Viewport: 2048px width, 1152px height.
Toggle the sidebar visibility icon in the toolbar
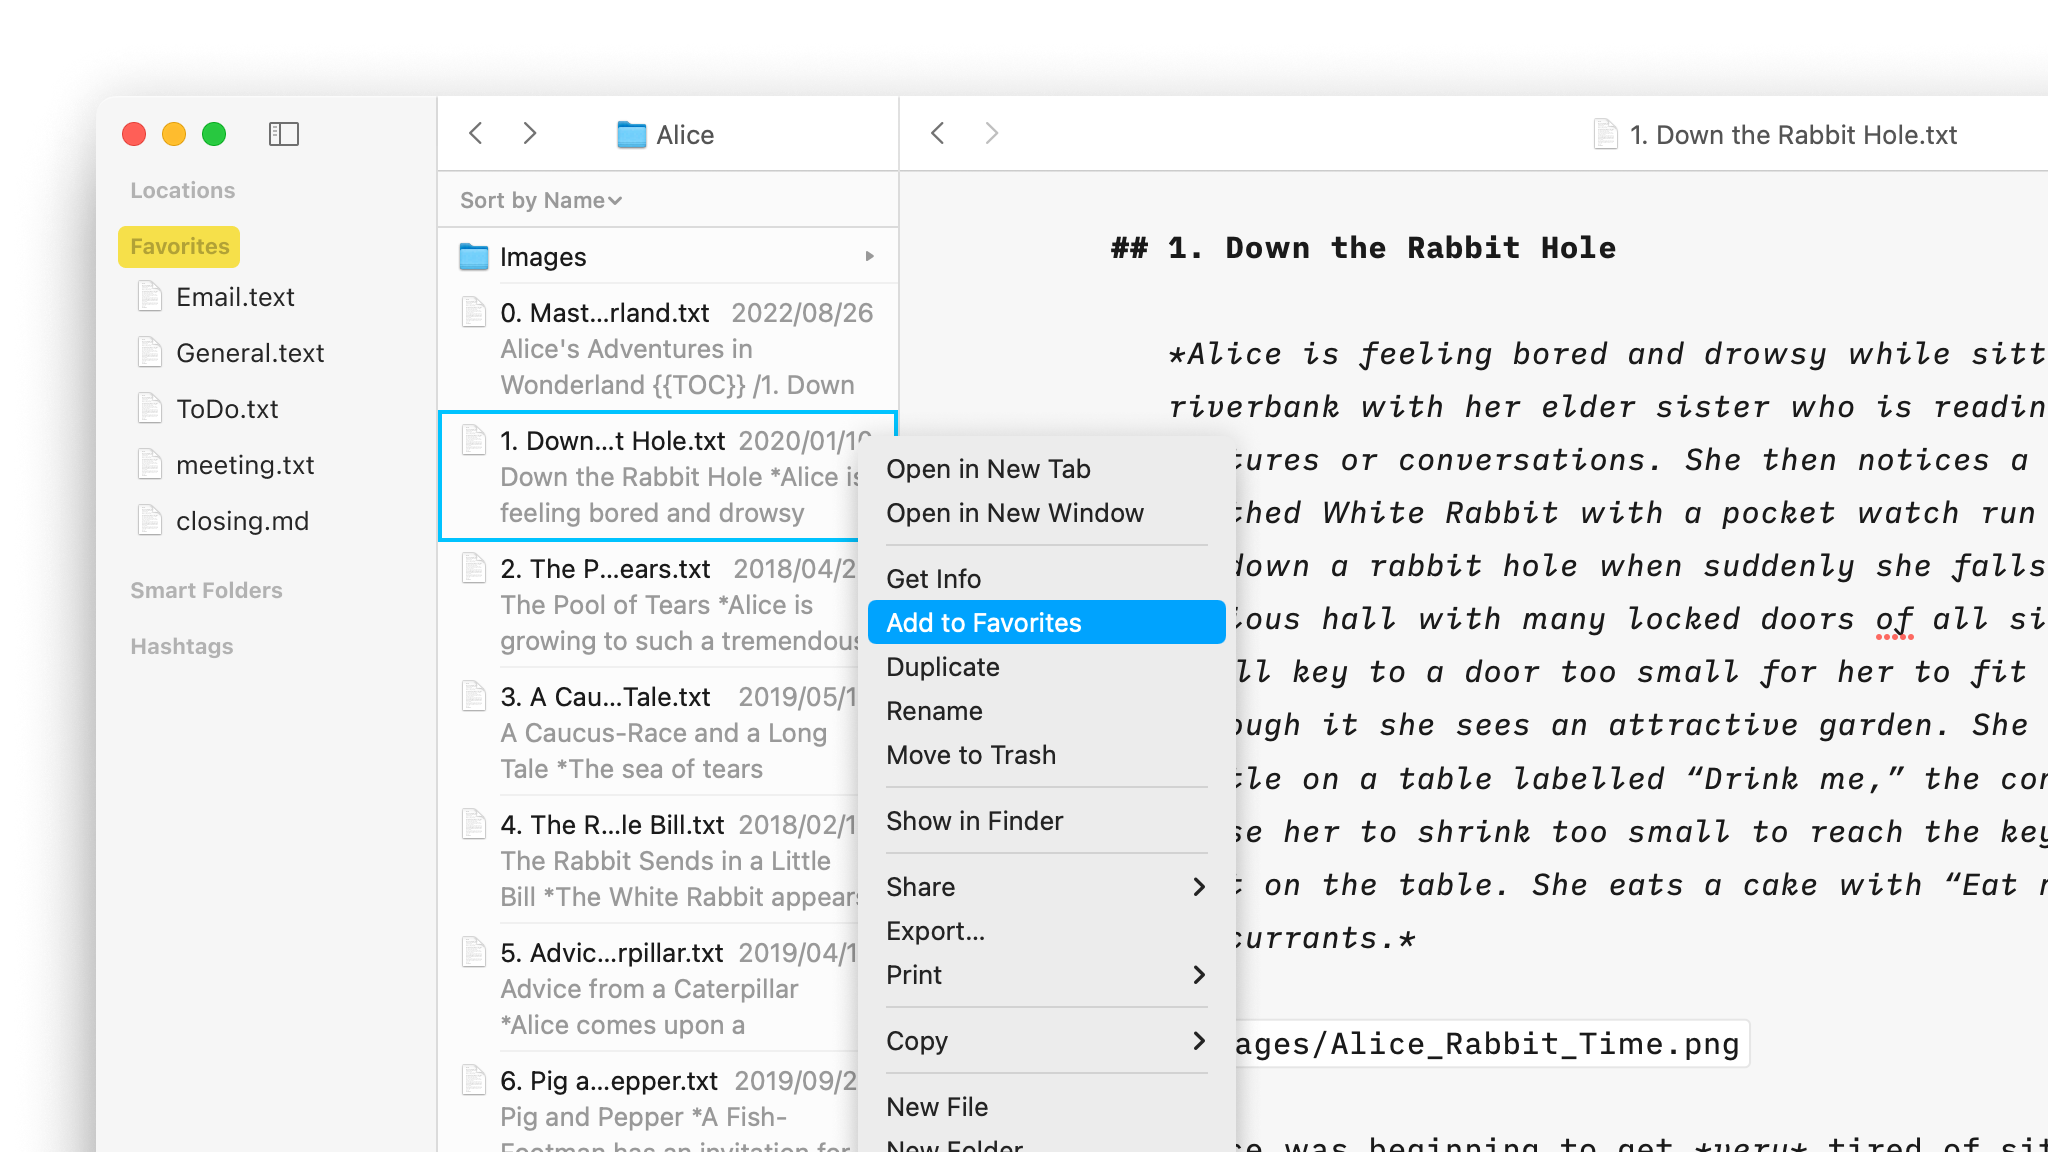click(285, 134)
